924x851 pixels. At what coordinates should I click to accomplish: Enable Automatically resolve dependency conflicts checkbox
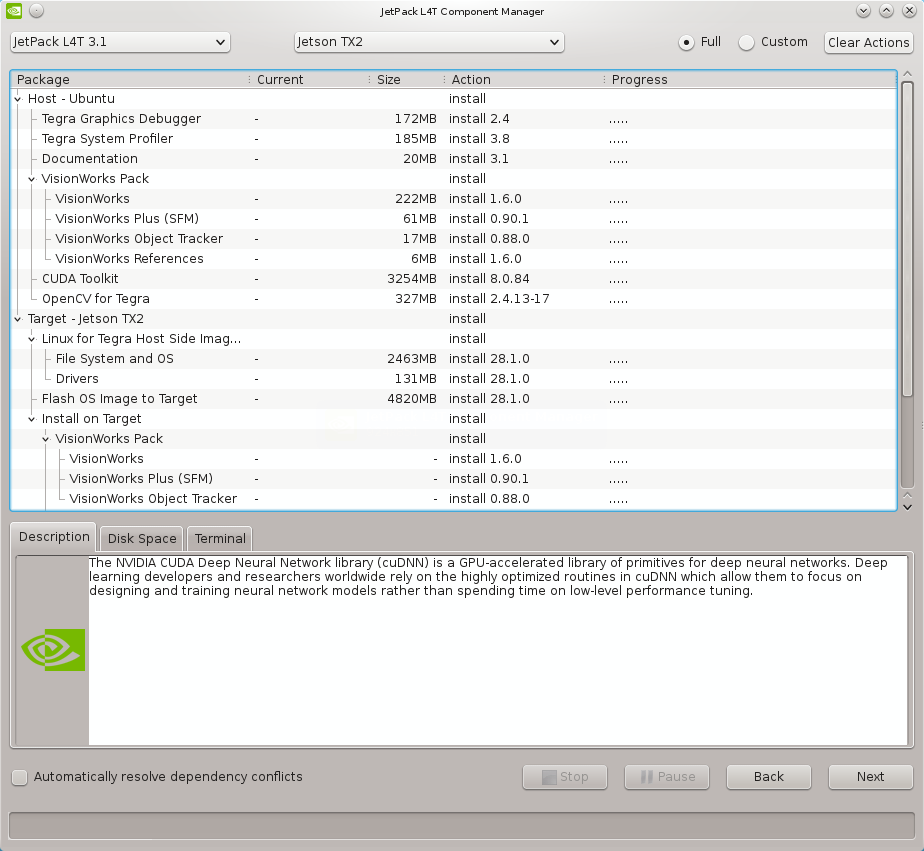tap(19, 777)
